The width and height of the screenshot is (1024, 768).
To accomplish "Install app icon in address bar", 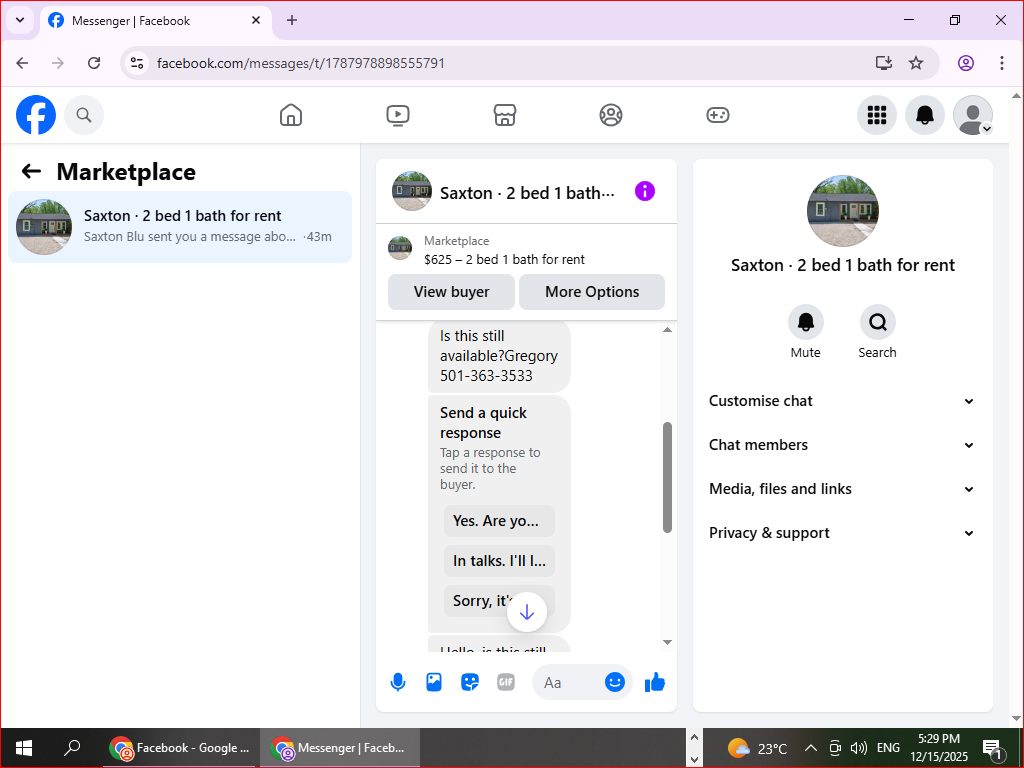I will [x=884, y=63].
